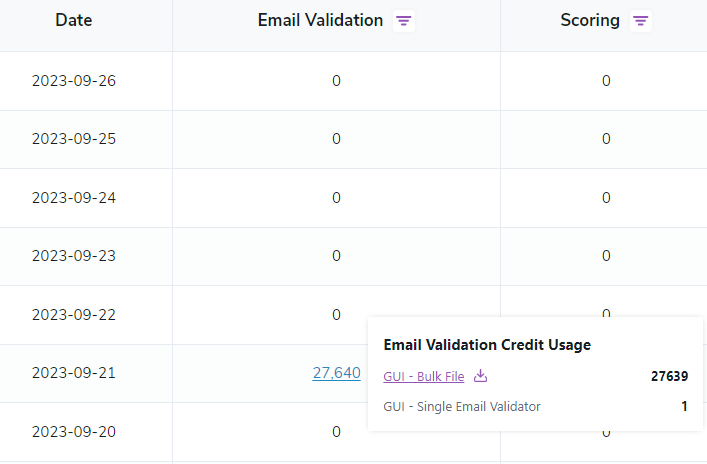Select the 2023-09-23 date cell
The image size is (707, 464).
pyautogui.click(x=74, y=256)
